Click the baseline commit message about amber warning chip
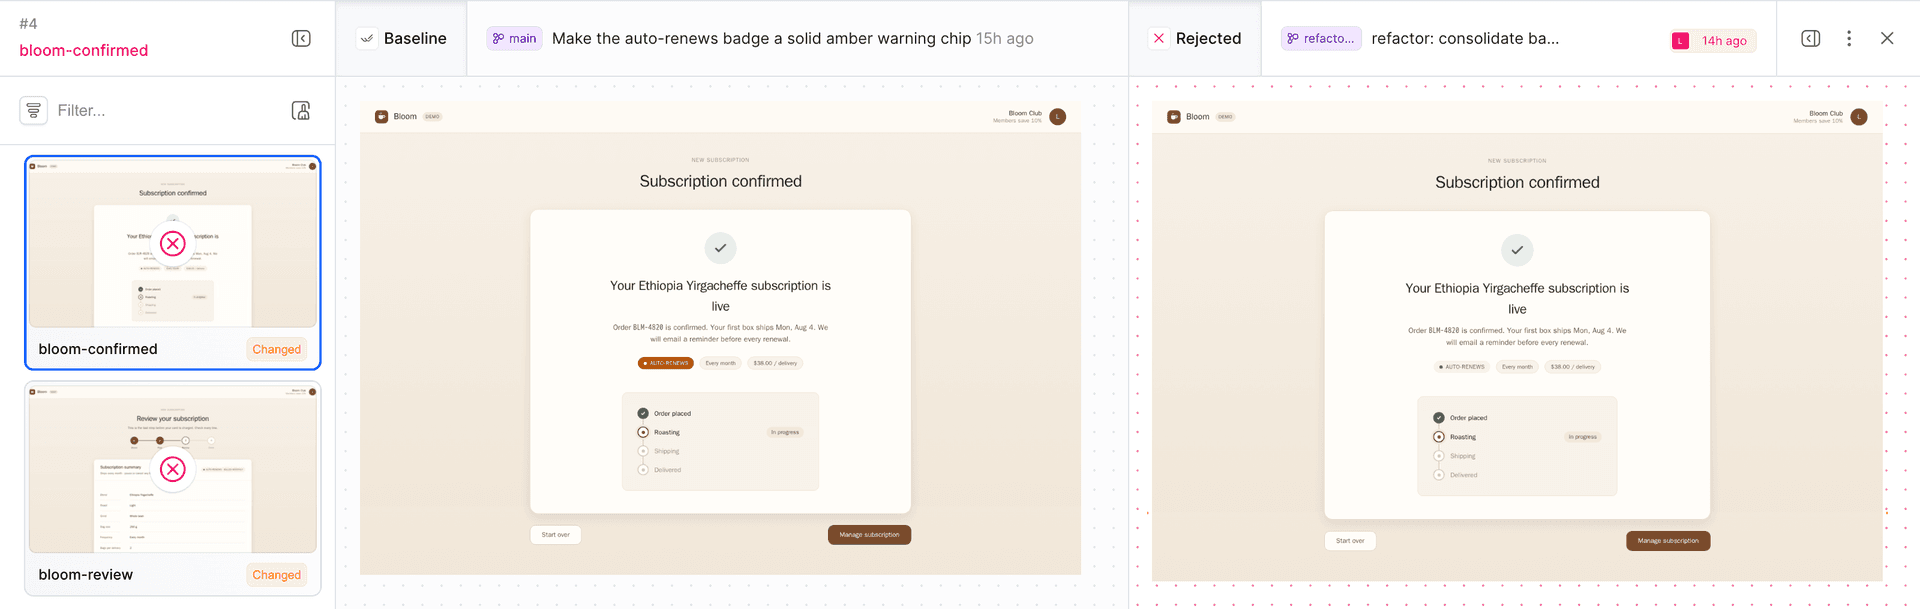The width and height of the screenshot is (1920, 609). click(x=761, y=38)
